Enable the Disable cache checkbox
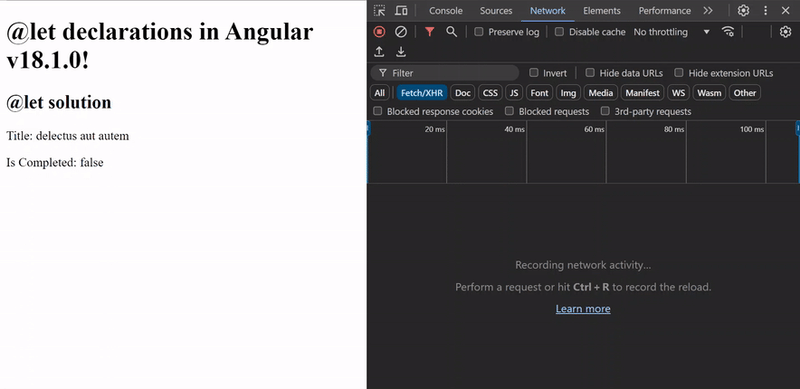The height and width of the screenshot is (389, 800). tap(559, 32)
